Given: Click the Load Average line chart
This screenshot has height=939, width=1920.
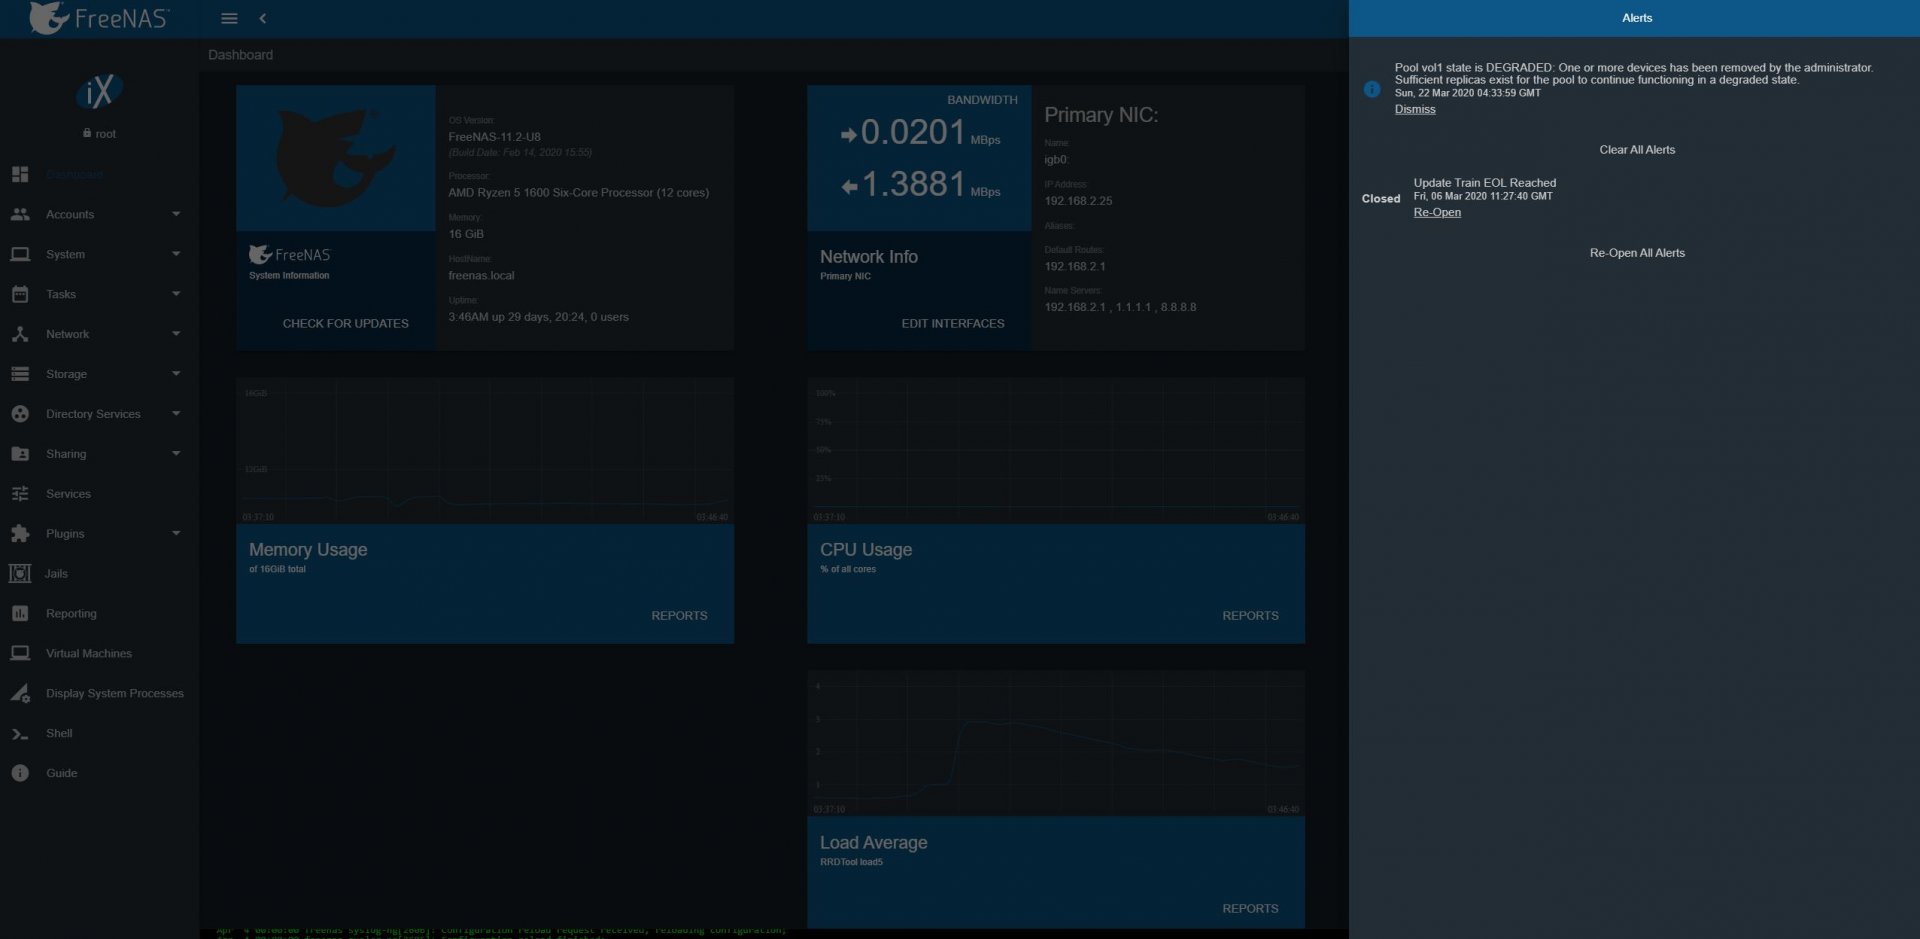Looking at the screenshot, I should click(1056, 743).
